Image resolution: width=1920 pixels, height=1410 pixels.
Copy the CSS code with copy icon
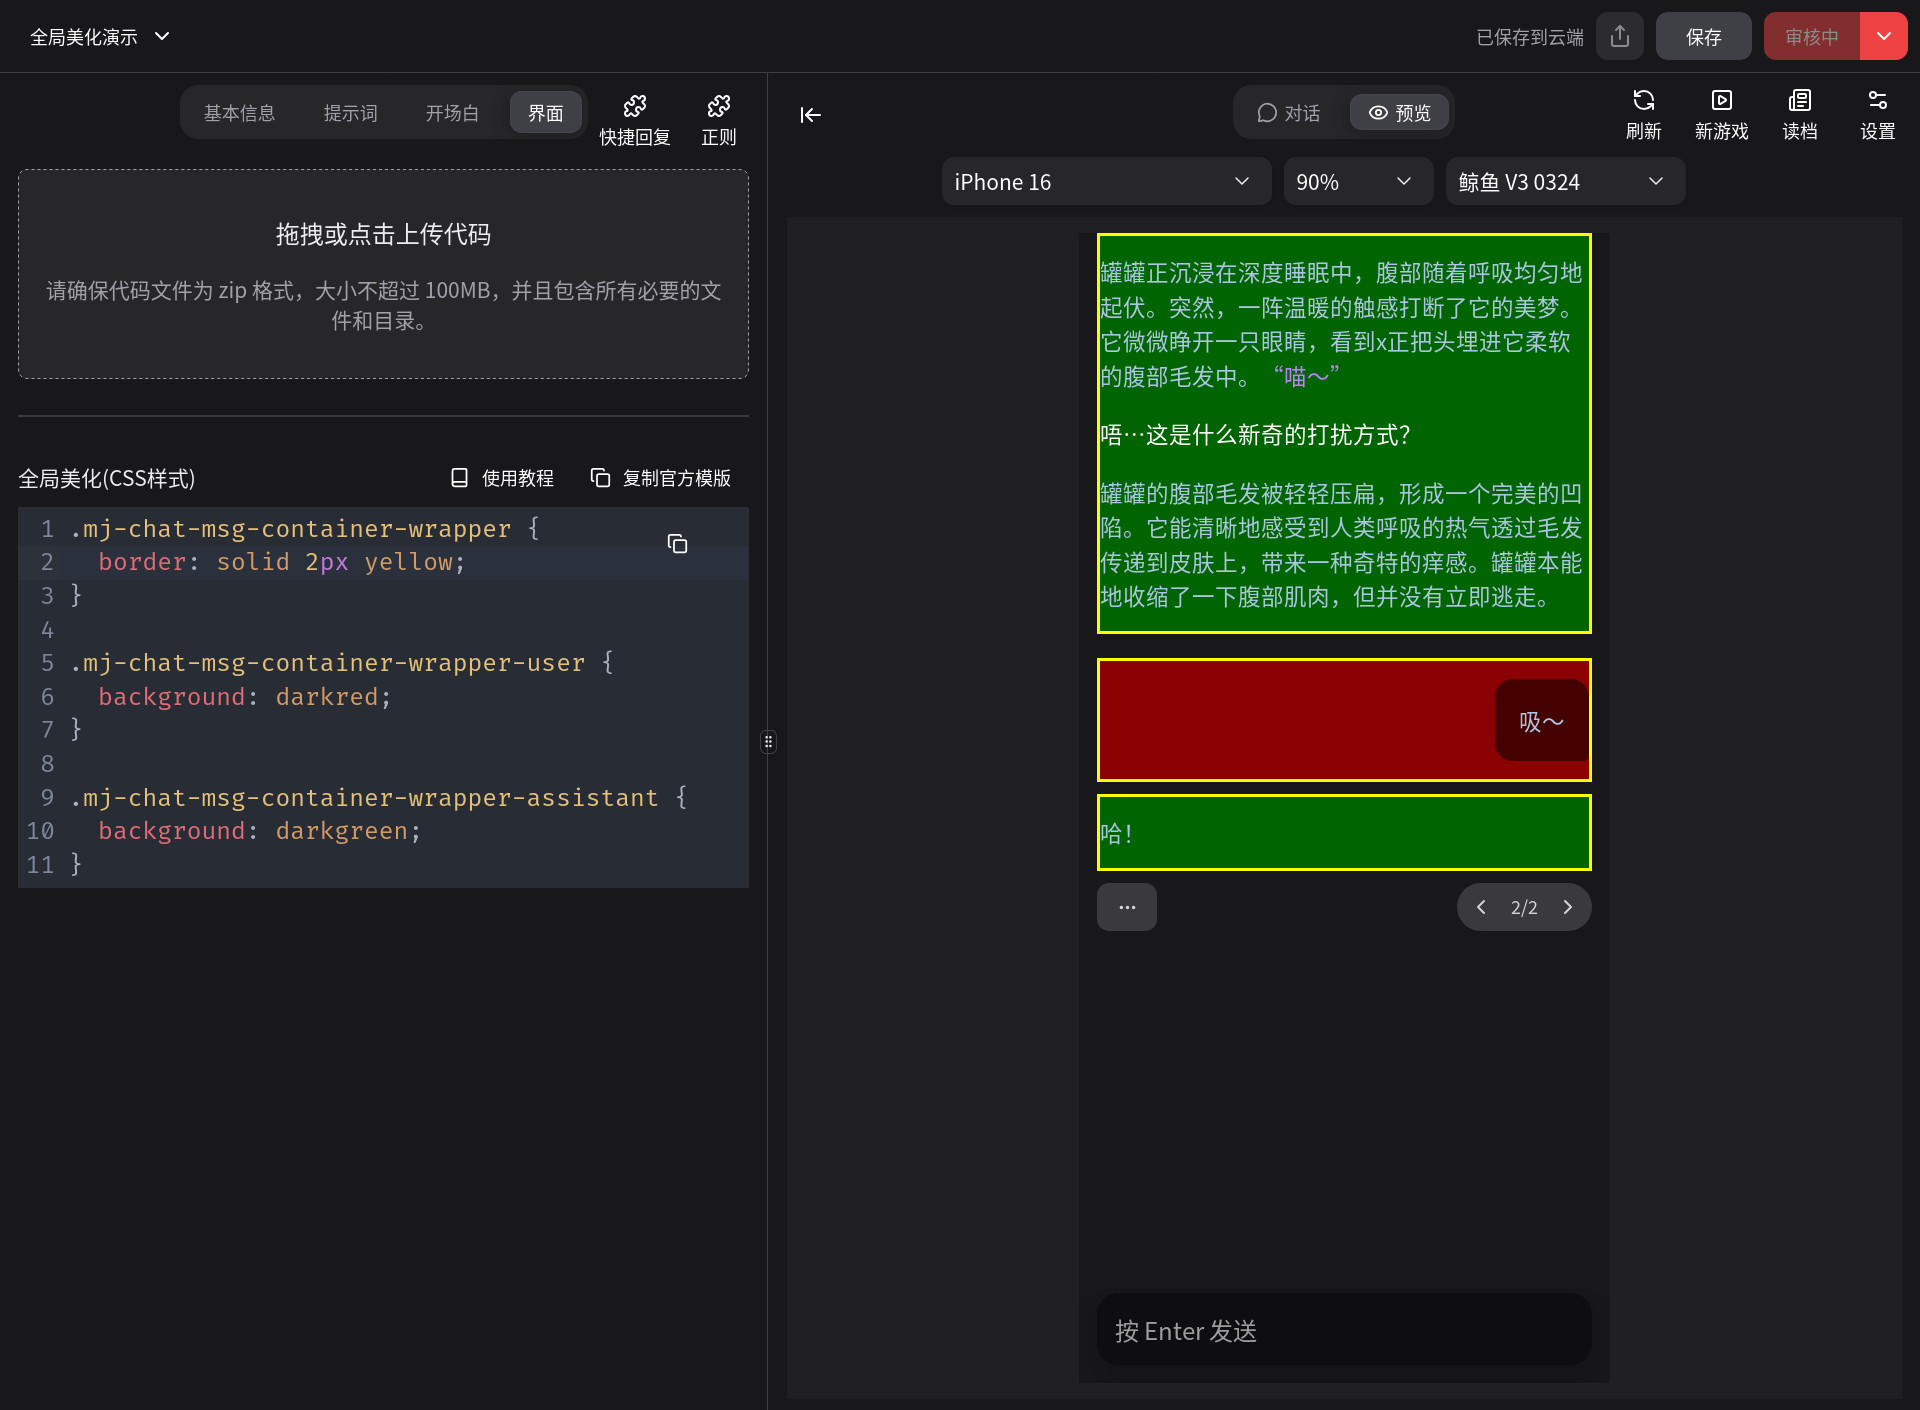[677, 544]
